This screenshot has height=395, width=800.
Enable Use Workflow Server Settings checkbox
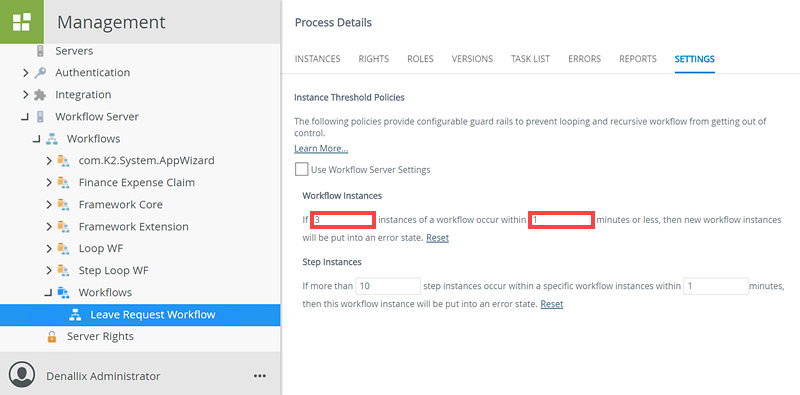tap(302, 169)
